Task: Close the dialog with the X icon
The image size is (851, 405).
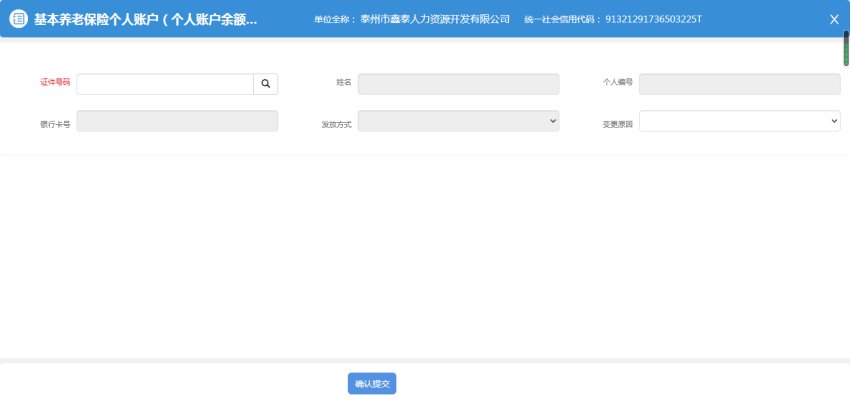Action: [834, 19]
